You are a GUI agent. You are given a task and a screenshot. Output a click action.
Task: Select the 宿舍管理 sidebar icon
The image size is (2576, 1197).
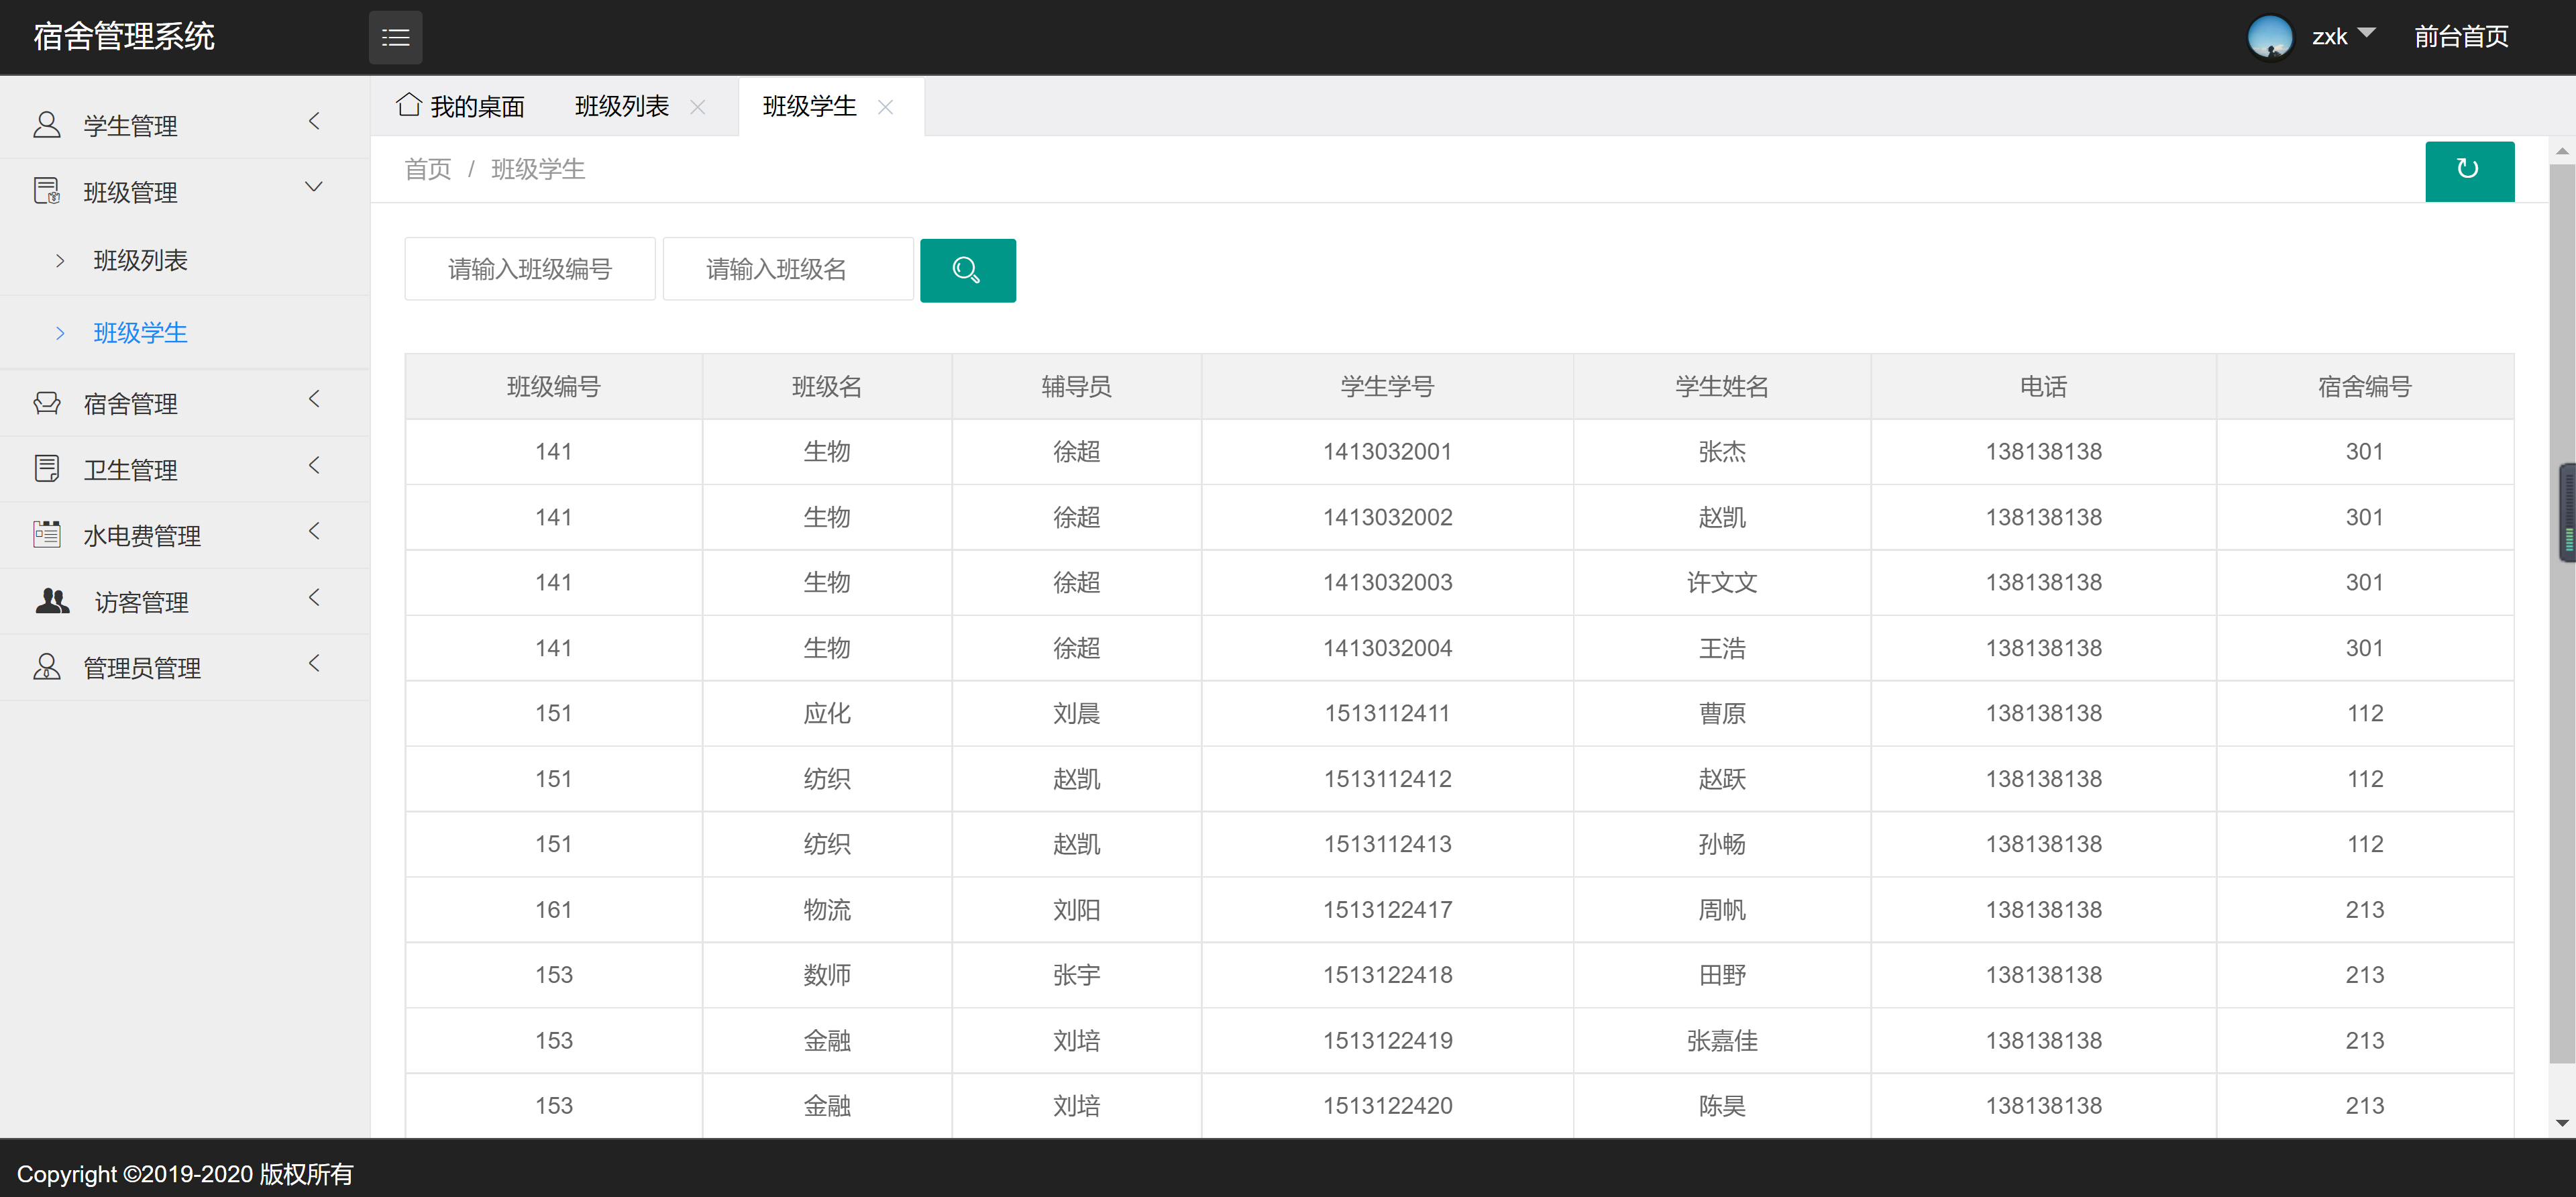point(46,402)
